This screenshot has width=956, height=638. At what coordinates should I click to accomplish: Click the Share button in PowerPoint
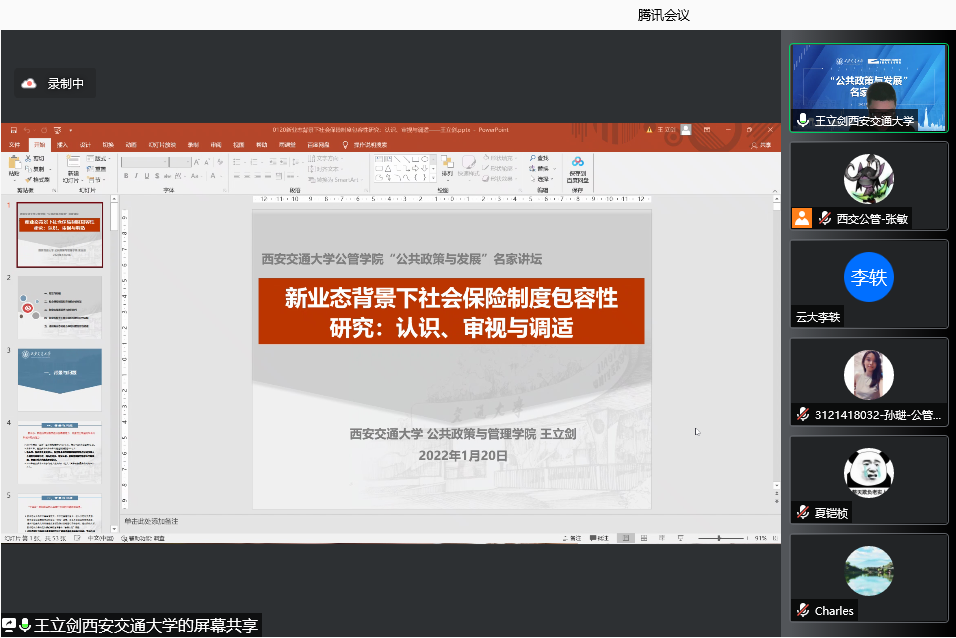pyautogui.click(x=762, y=144)
